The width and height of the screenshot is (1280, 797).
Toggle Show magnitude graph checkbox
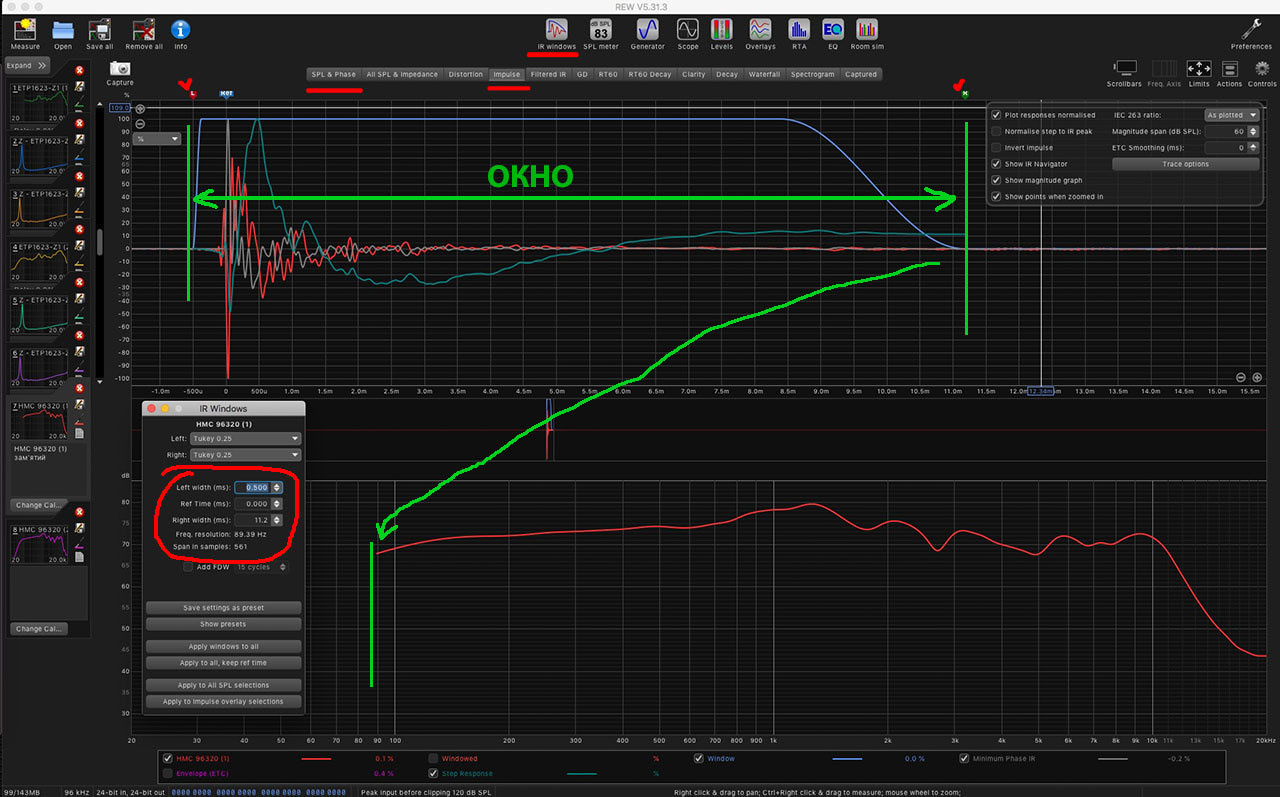coord(996,180)
